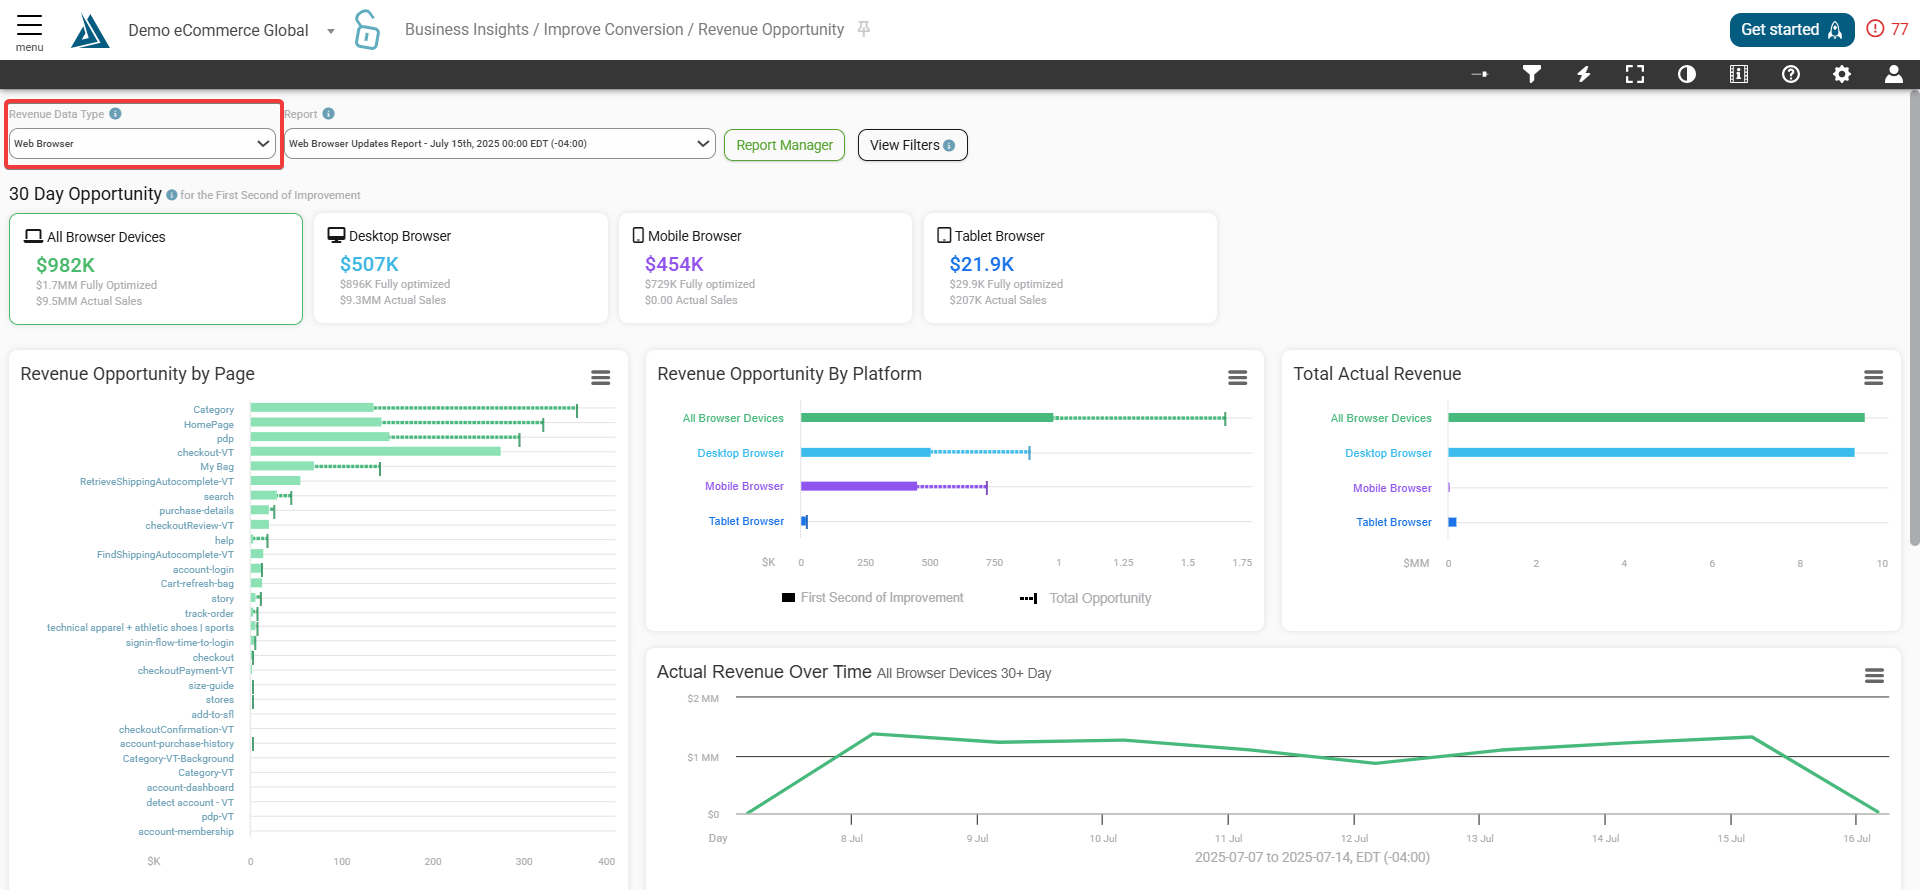This screenshot has height=890, width=1920.
Task: Open the help question mark icon
Action: point(1790,74)
